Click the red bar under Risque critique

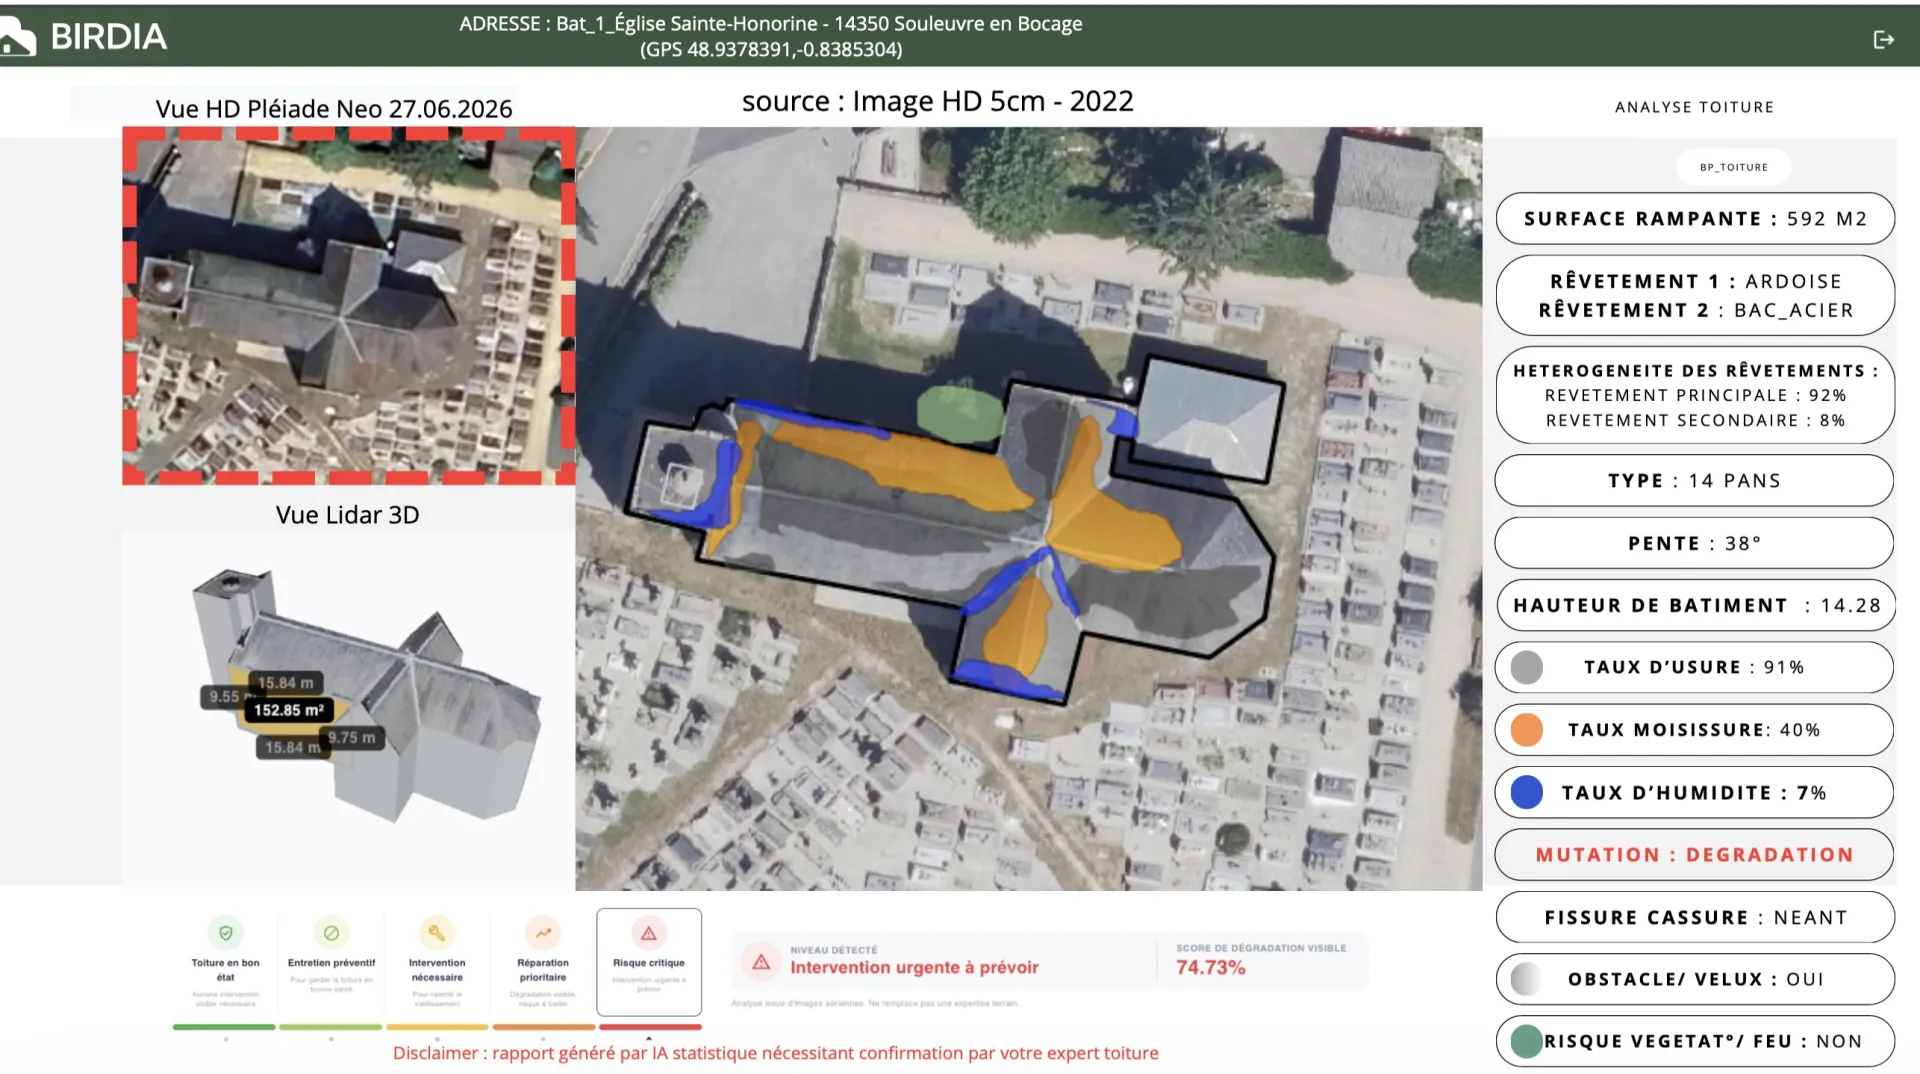650,1027
